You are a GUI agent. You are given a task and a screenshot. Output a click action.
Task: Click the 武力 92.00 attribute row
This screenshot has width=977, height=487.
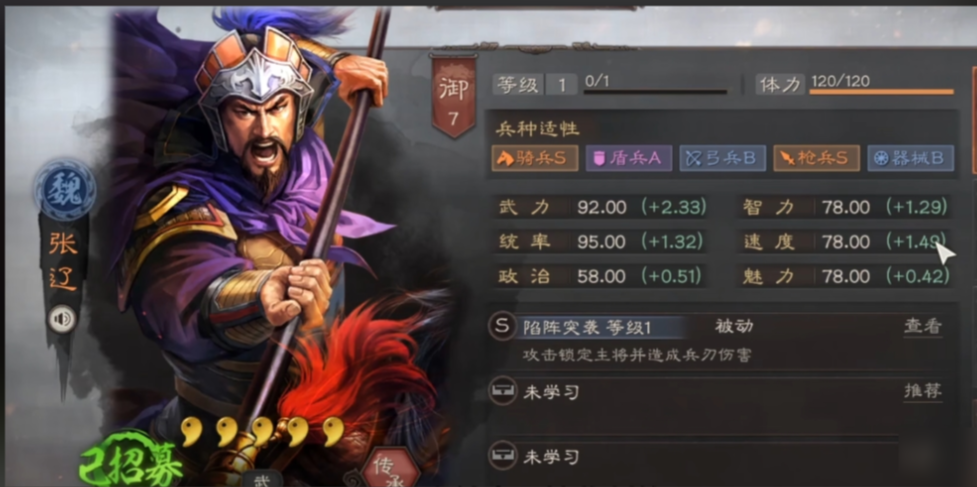click(602, 207)
